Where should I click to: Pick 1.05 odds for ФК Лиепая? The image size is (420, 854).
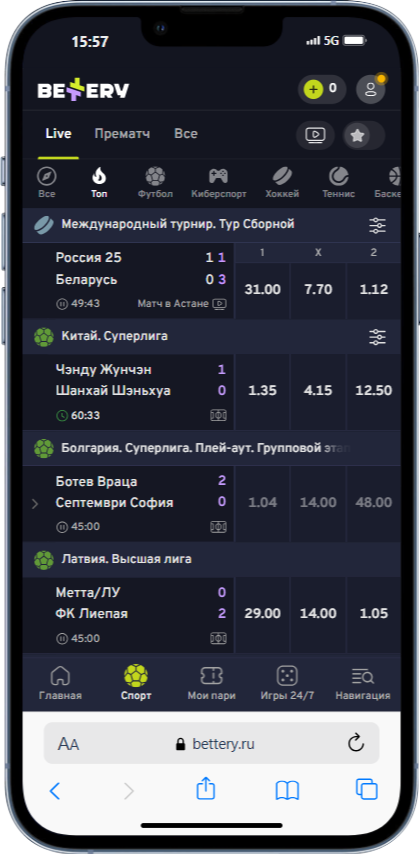click(374, 614)
